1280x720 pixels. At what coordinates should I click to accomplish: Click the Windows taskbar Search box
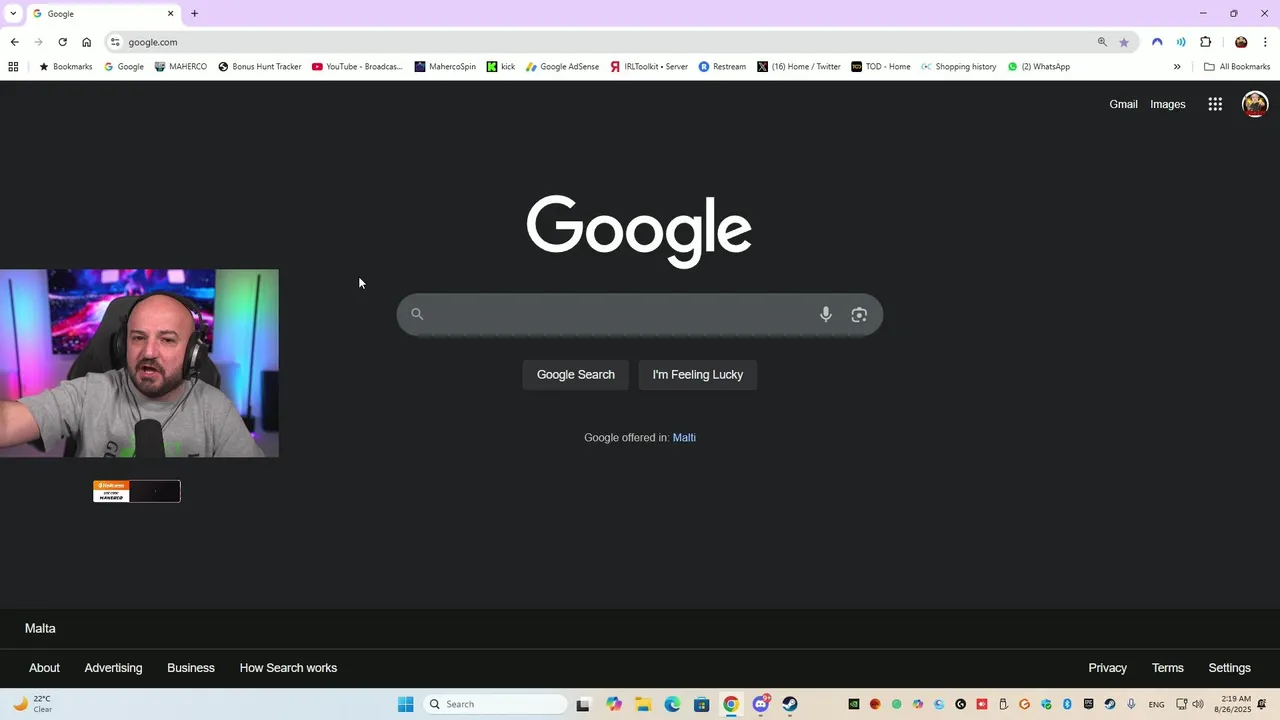pyautogui.click(x=496, y=704)
